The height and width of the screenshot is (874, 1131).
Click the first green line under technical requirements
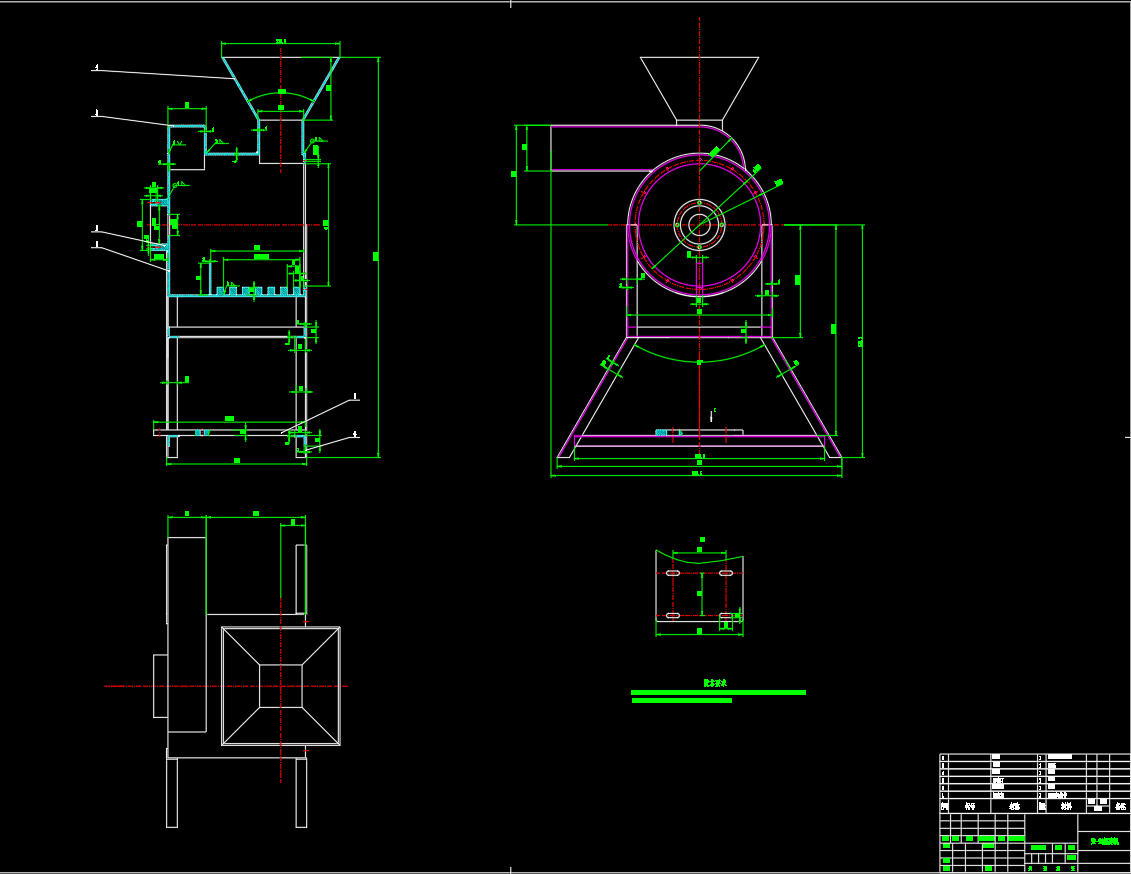(x=717, y=692)
